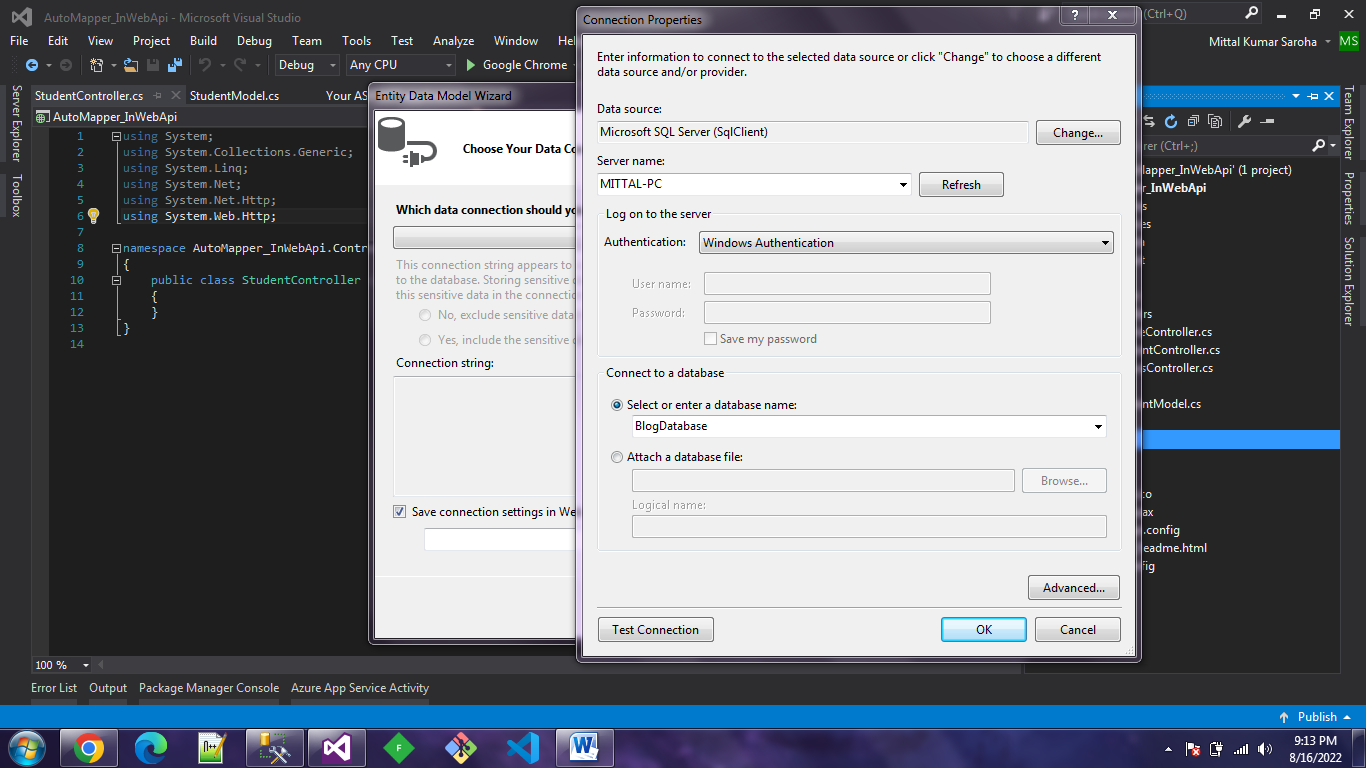Click OK in Connection Properties
This screenshot has width=1366, height=768.
point(984,630)
